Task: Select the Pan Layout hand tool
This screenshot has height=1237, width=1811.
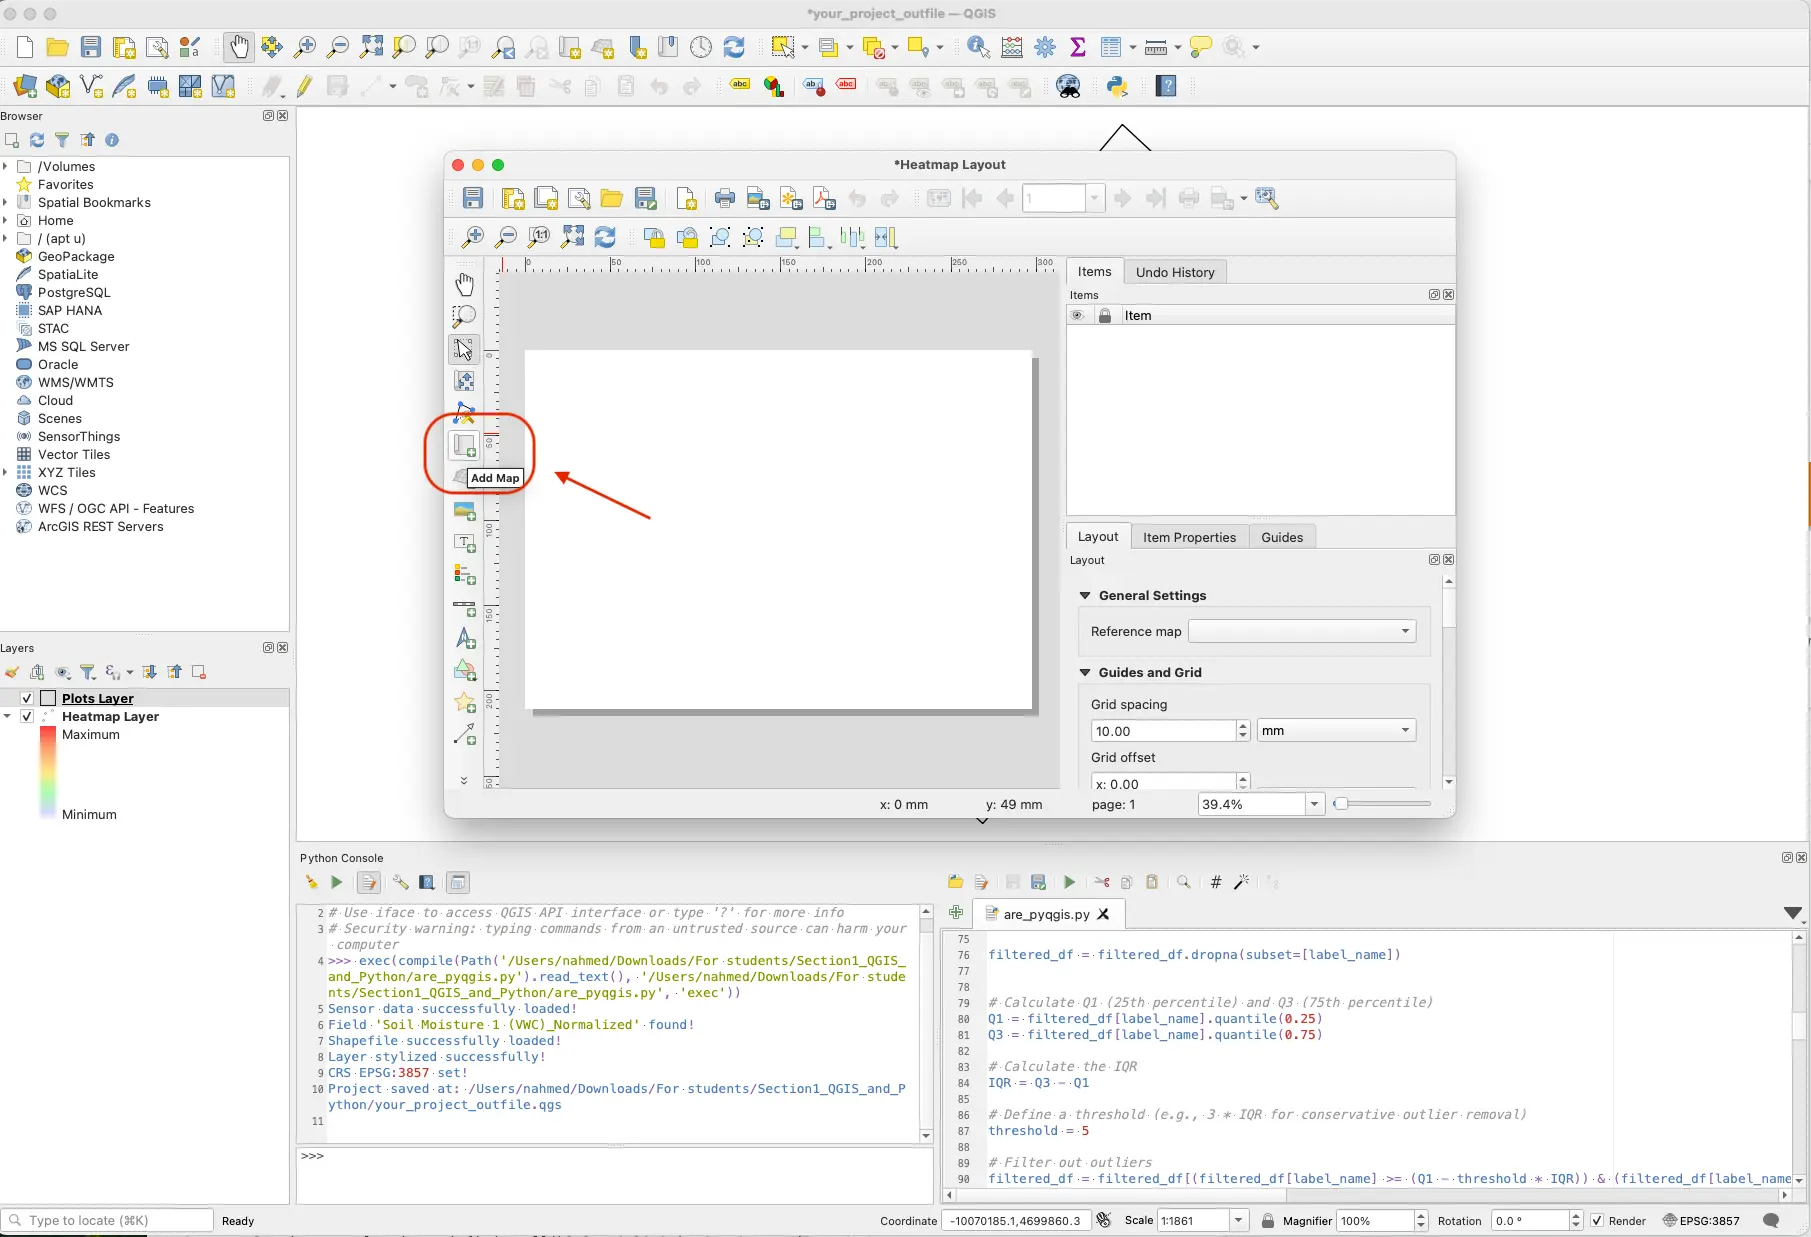Action: pos(465,284)
